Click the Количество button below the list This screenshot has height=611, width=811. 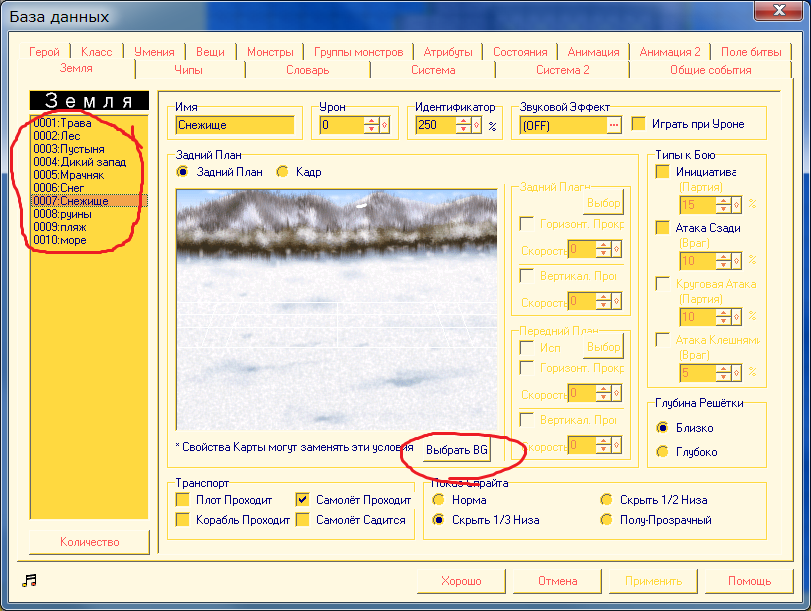click(x=89, y=542)
